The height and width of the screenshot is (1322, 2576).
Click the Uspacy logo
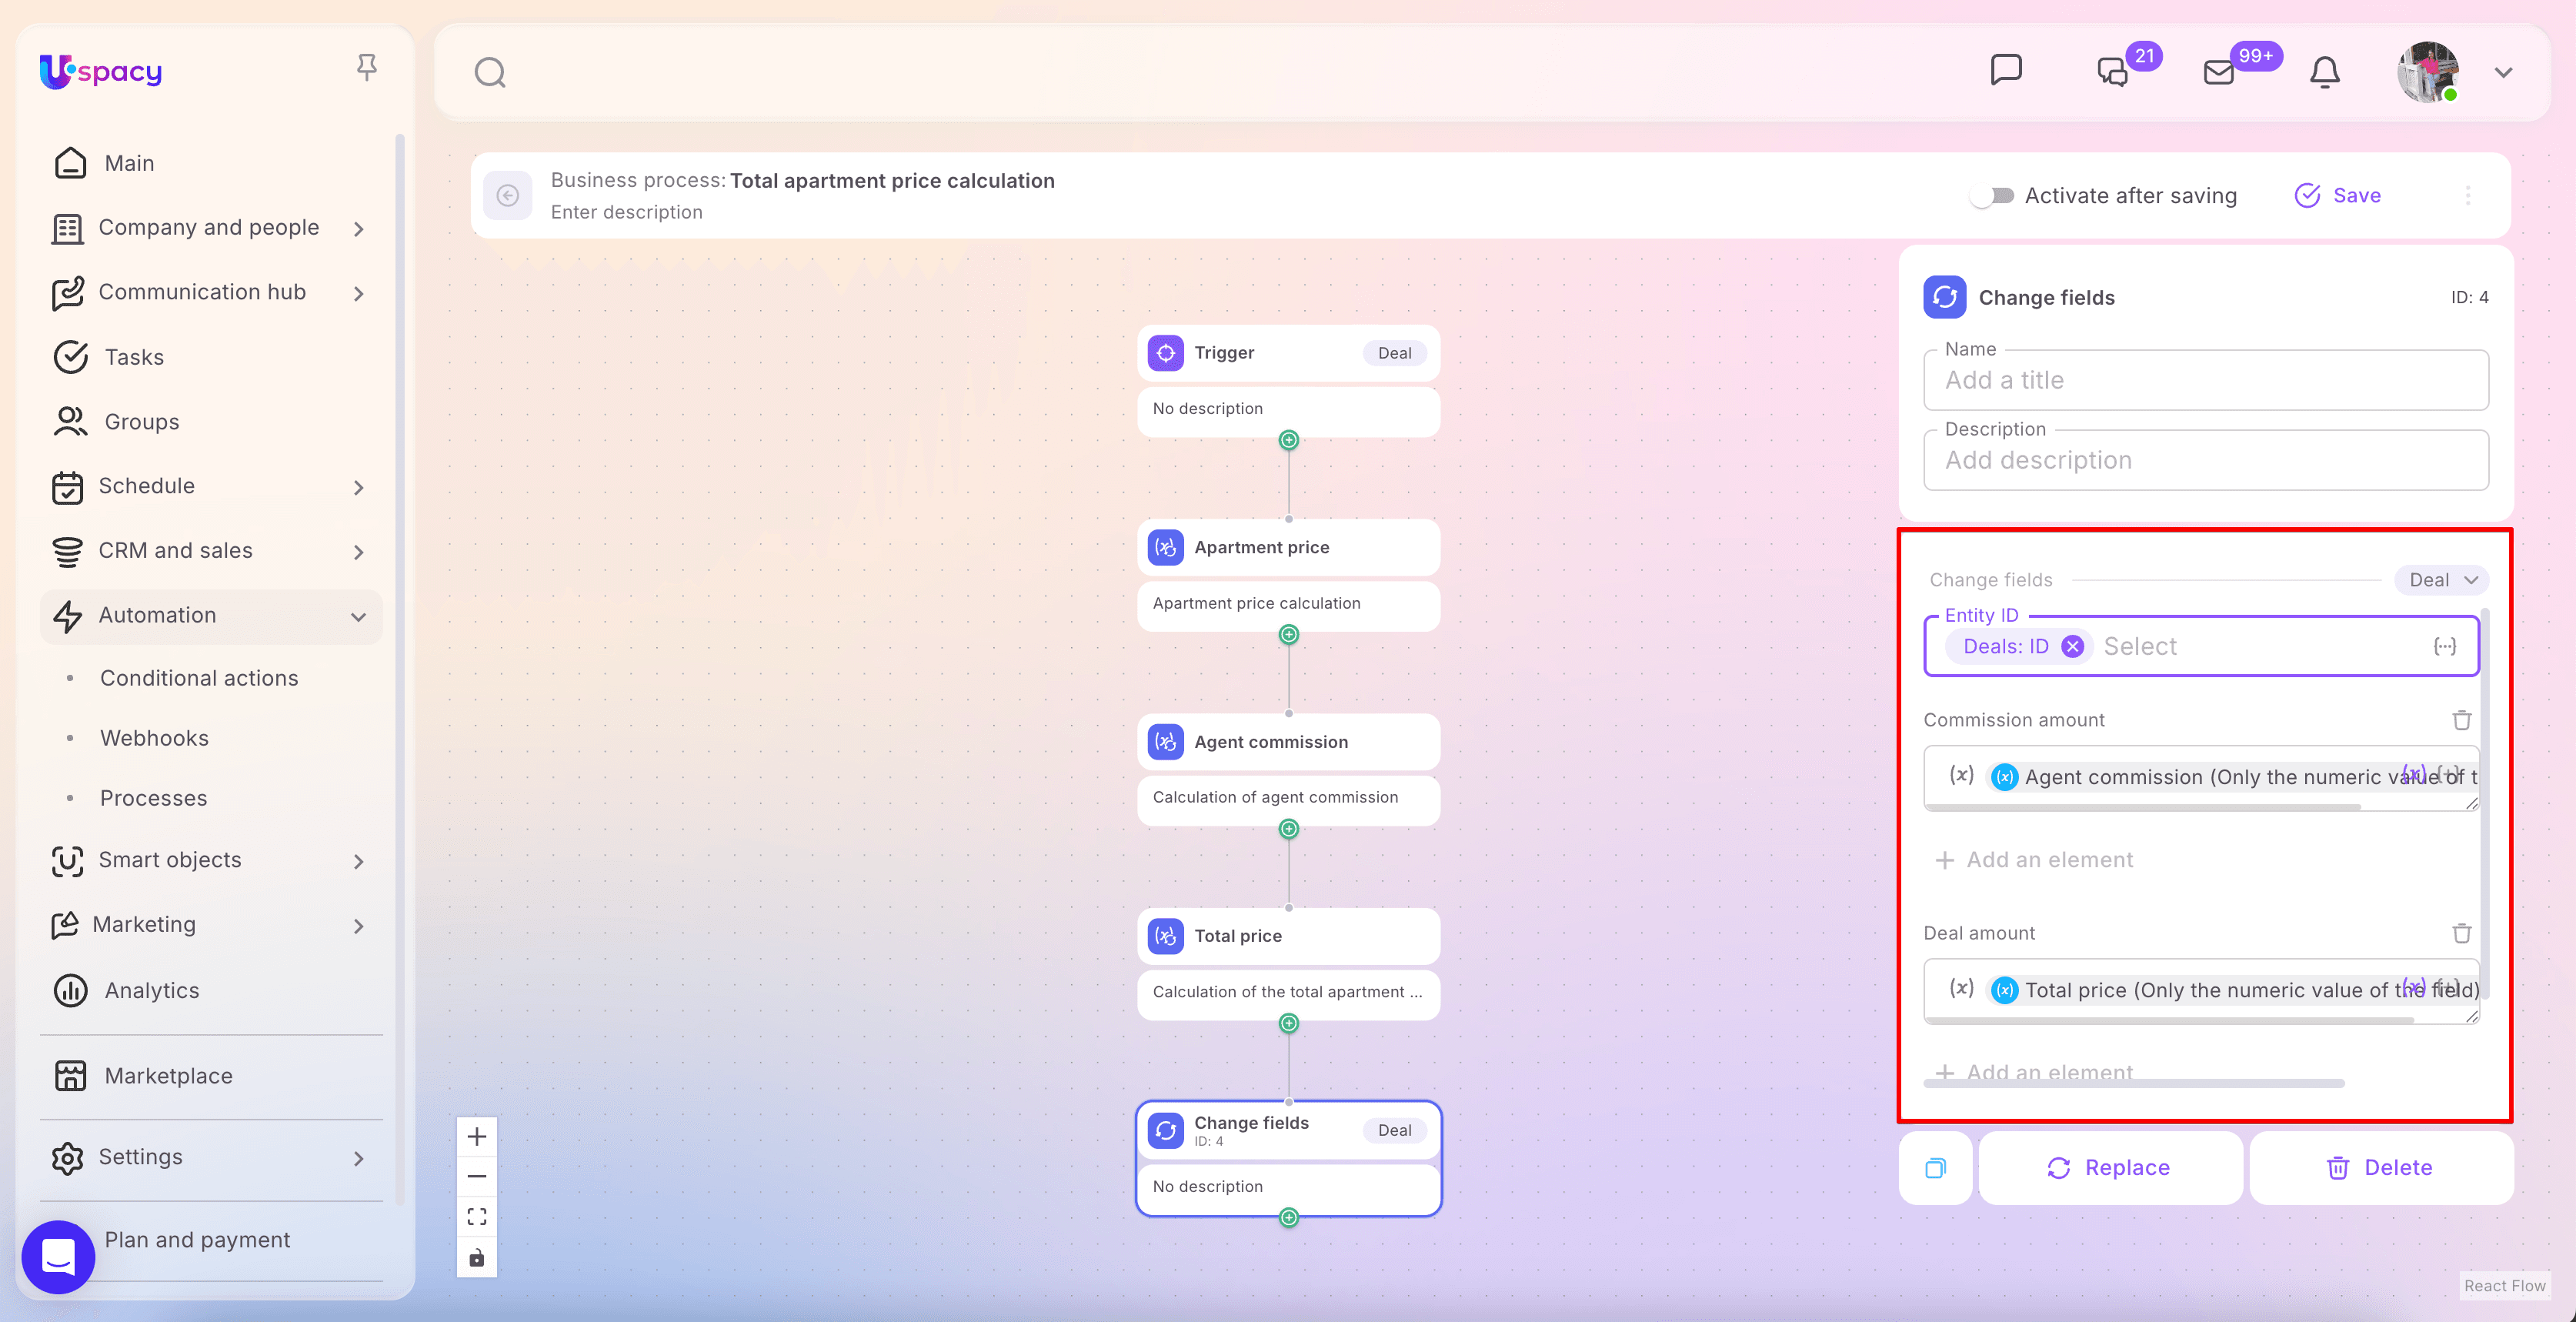[101, 71]
